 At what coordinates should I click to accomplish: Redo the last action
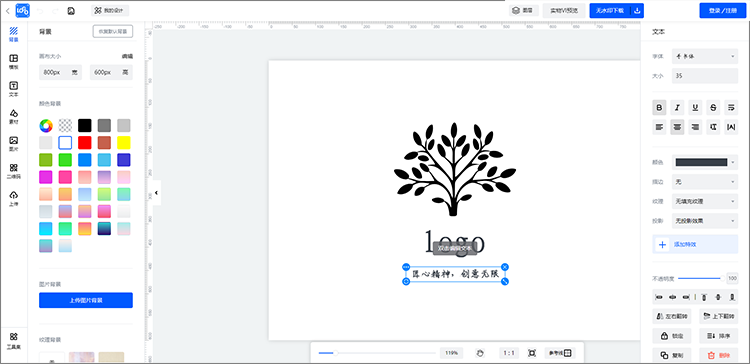click(55, 11)
